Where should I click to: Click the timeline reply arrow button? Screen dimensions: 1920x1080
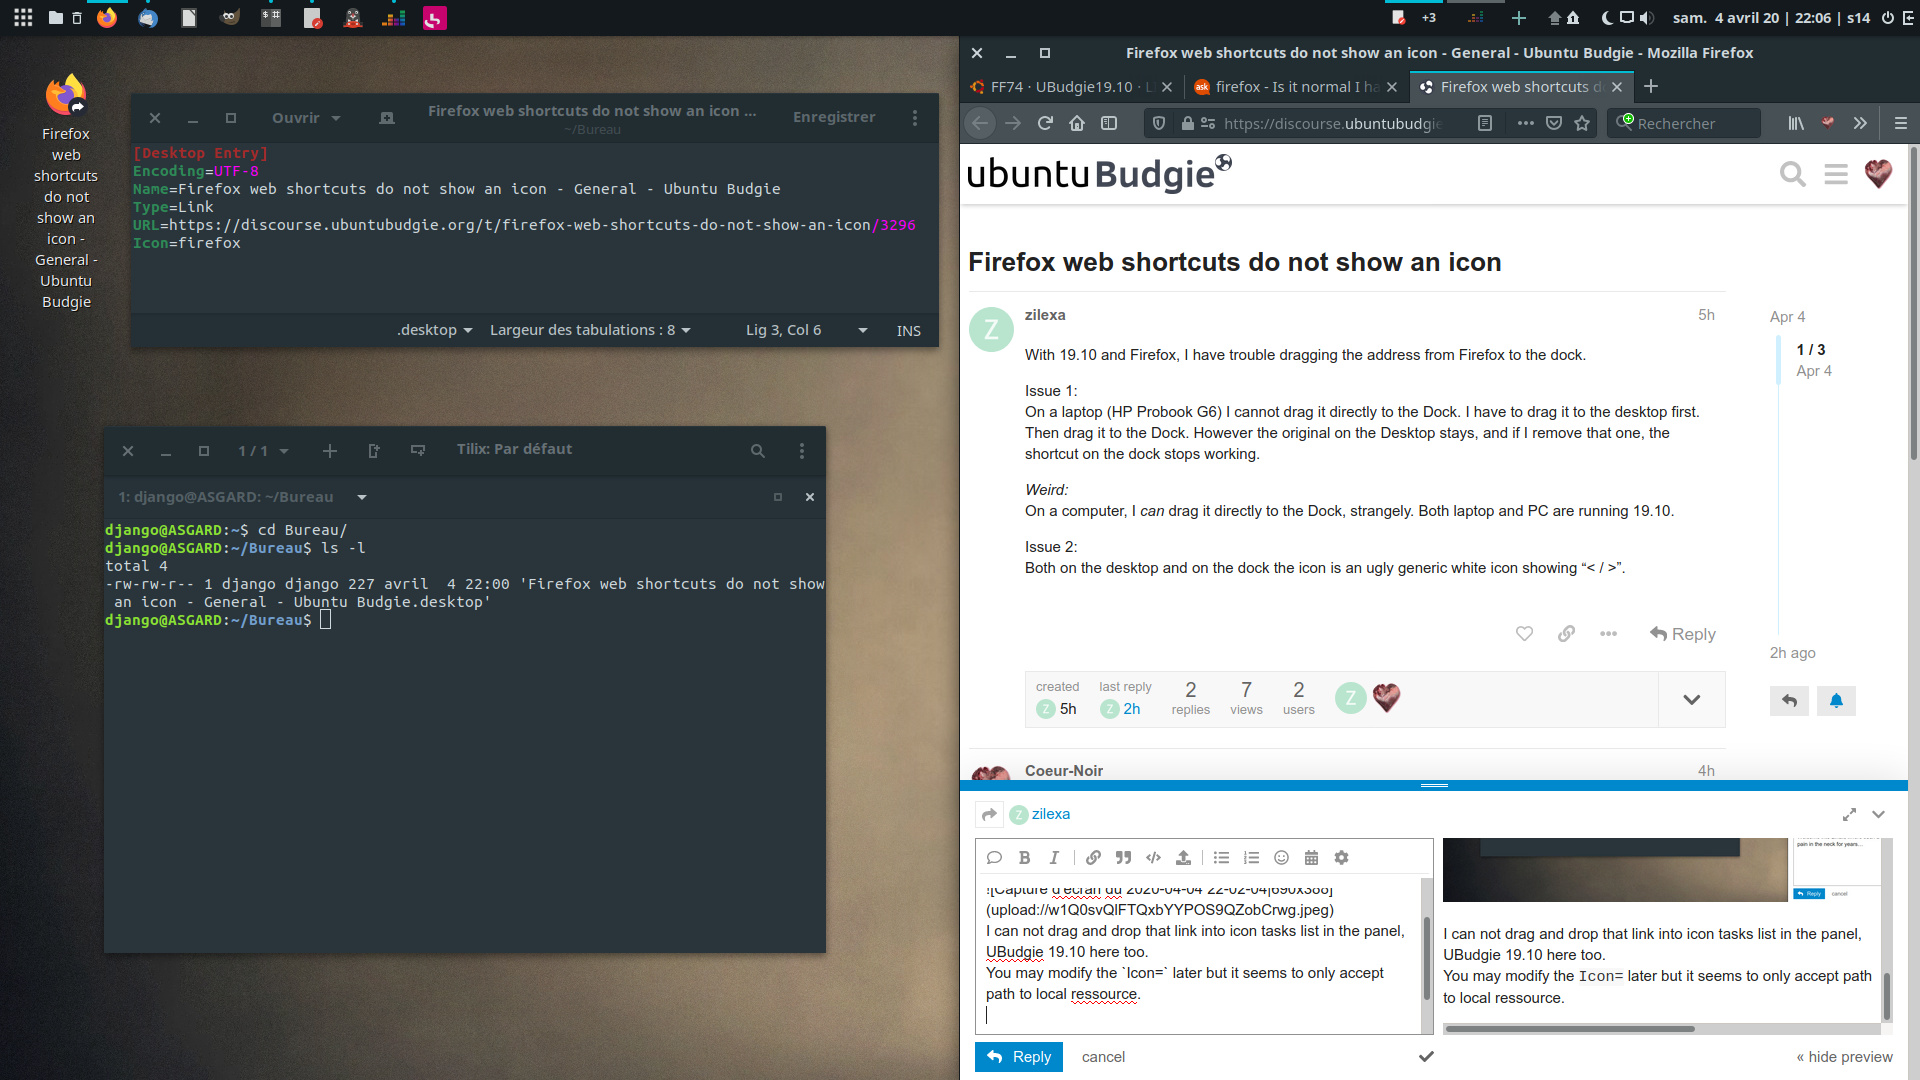1789,701
